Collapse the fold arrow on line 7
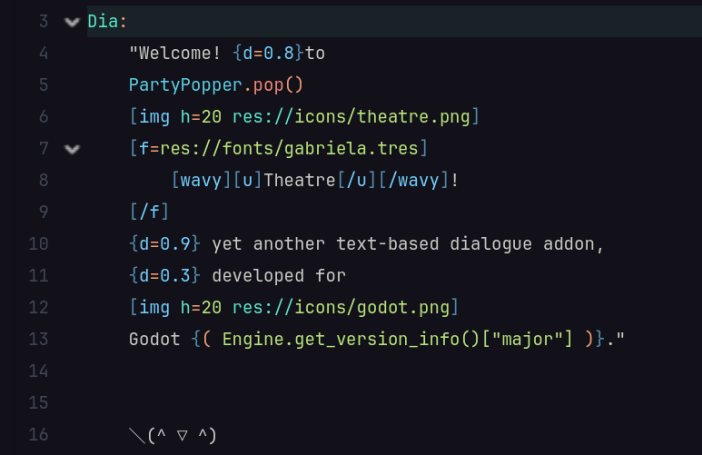Image resolution: width=702 pixels, height=455 pixels. pos(72,149)
